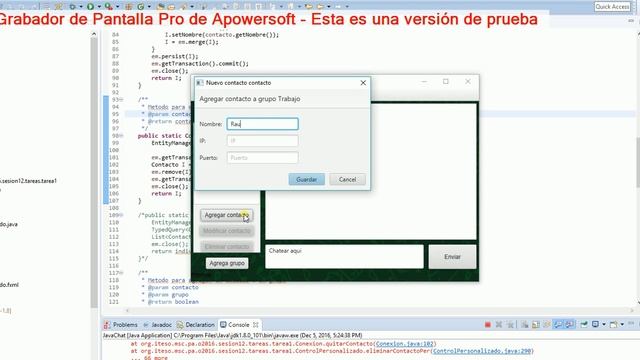This screenshot has width=640, height=360.
Task: Open the Display Selected Console dropdown arrow
Action: click(604, 324)
